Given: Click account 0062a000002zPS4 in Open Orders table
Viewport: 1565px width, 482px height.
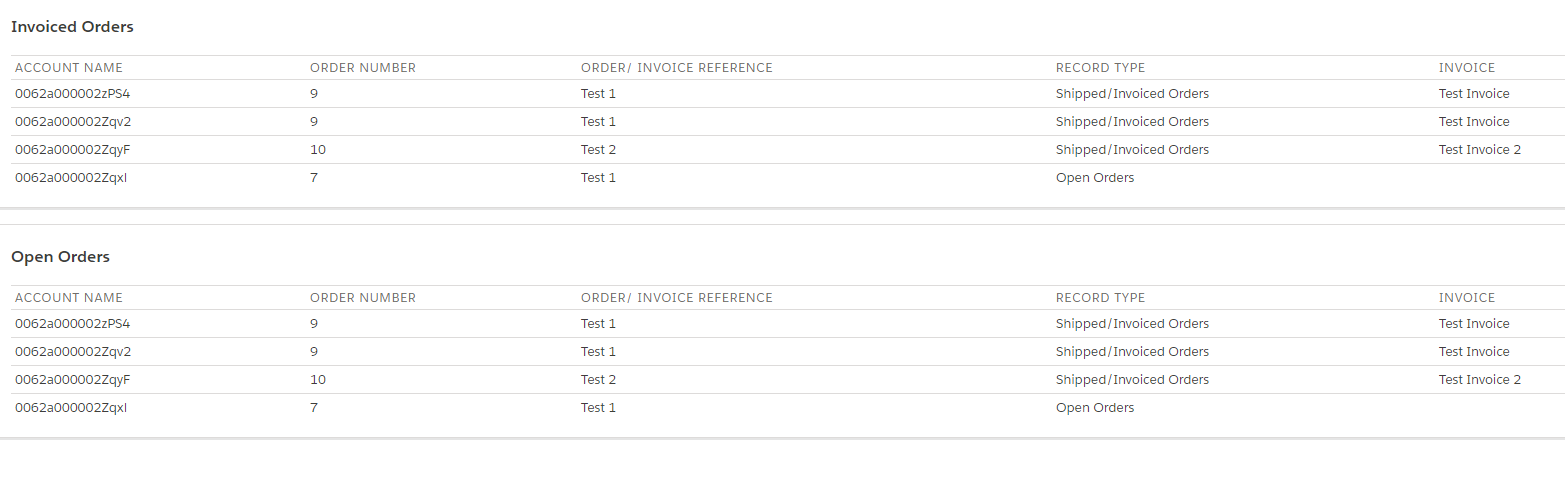Looking at the screenshot, I should pyautogui.click(x=72, y=324).
